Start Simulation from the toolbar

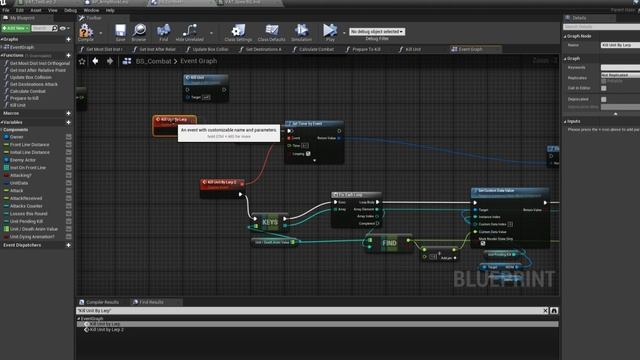302,32
